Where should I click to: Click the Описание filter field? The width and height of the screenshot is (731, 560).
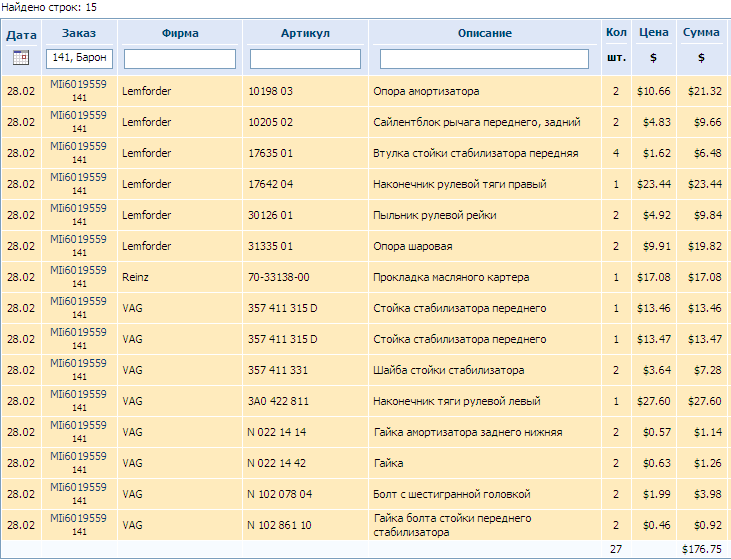point(484,59)
